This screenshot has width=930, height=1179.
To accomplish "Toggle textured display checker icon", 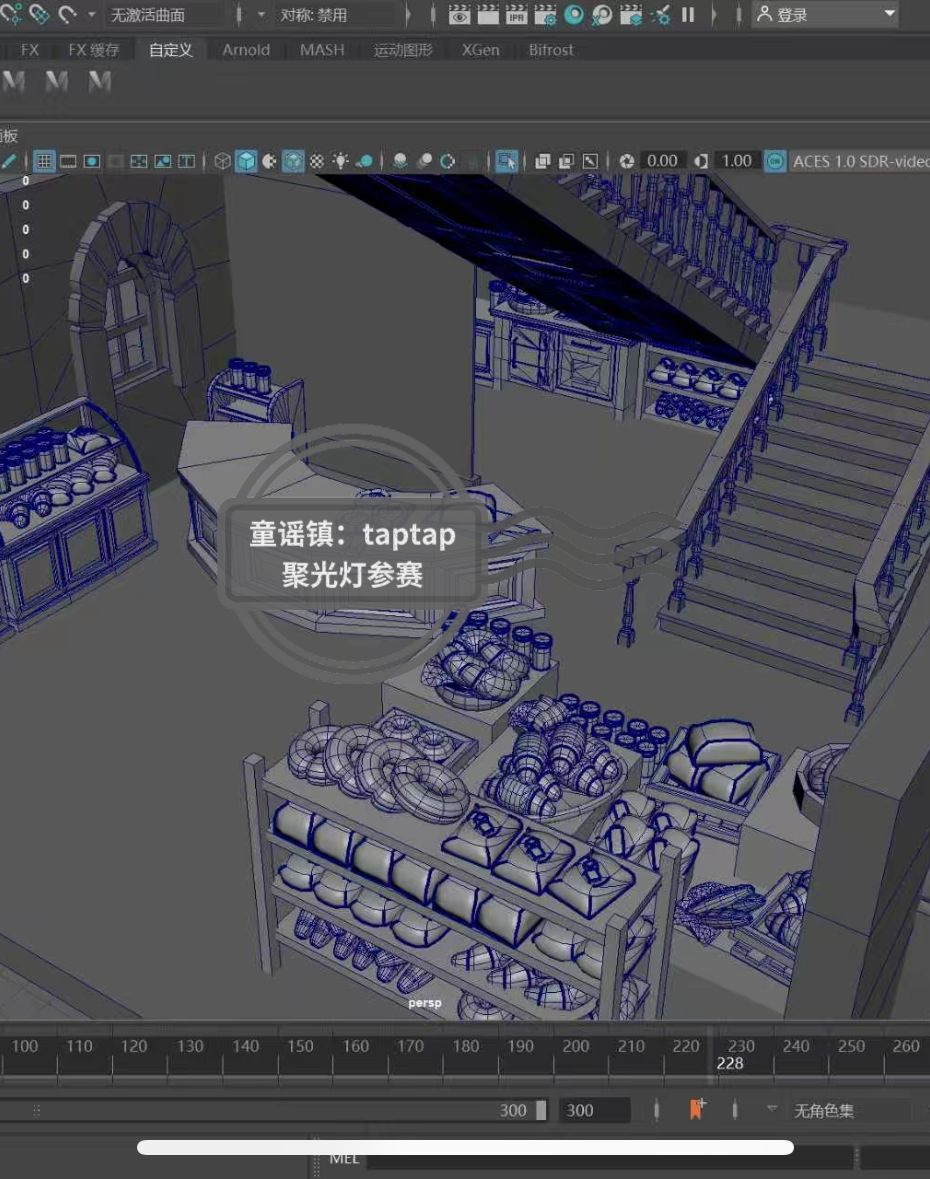I will coord(317,161).
